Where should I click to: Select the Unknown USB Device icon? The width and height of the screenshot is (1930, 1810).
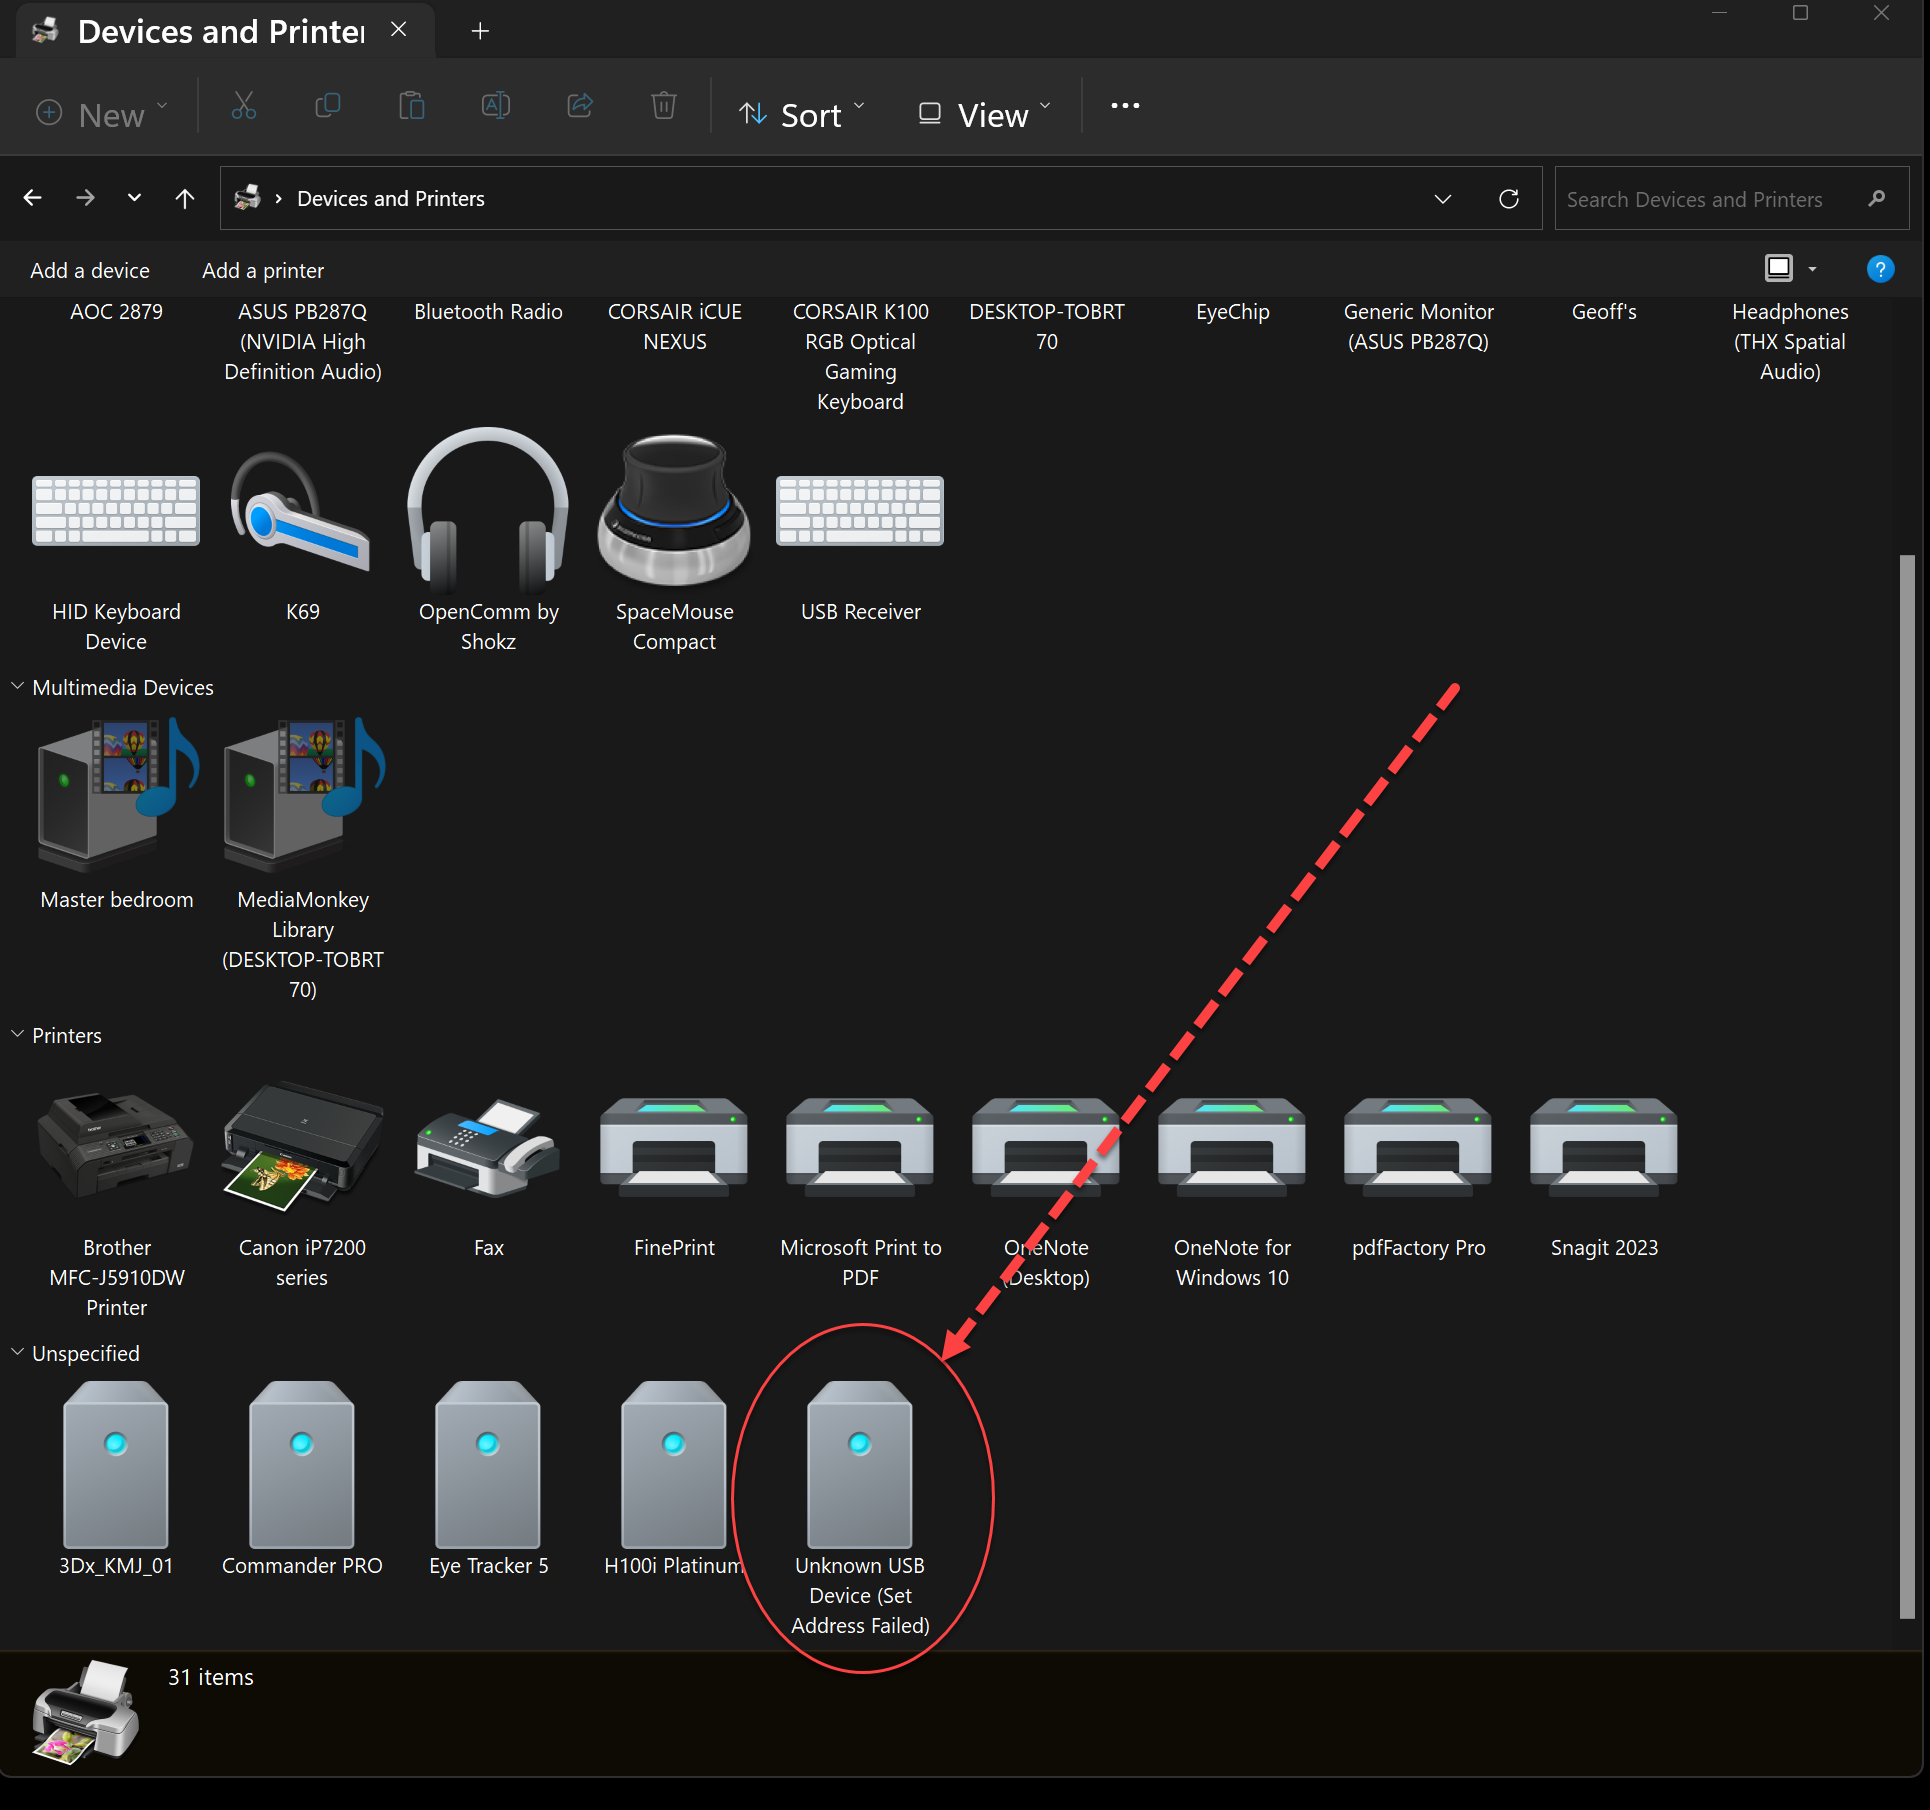[x=860, y=1465]
